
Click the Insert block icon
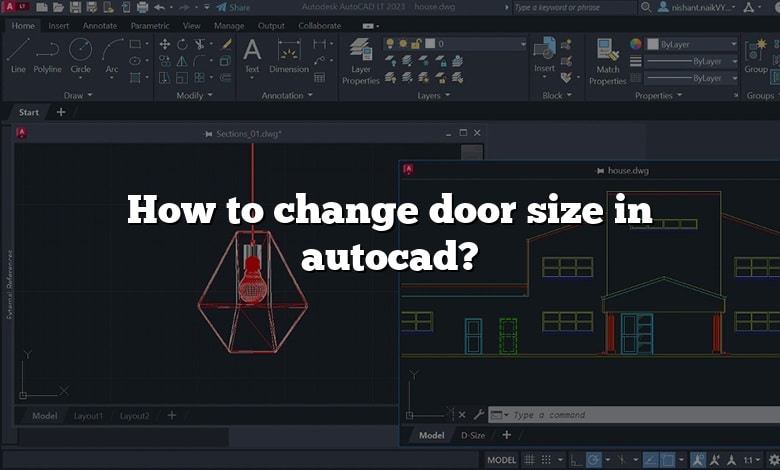click(545, 56)
